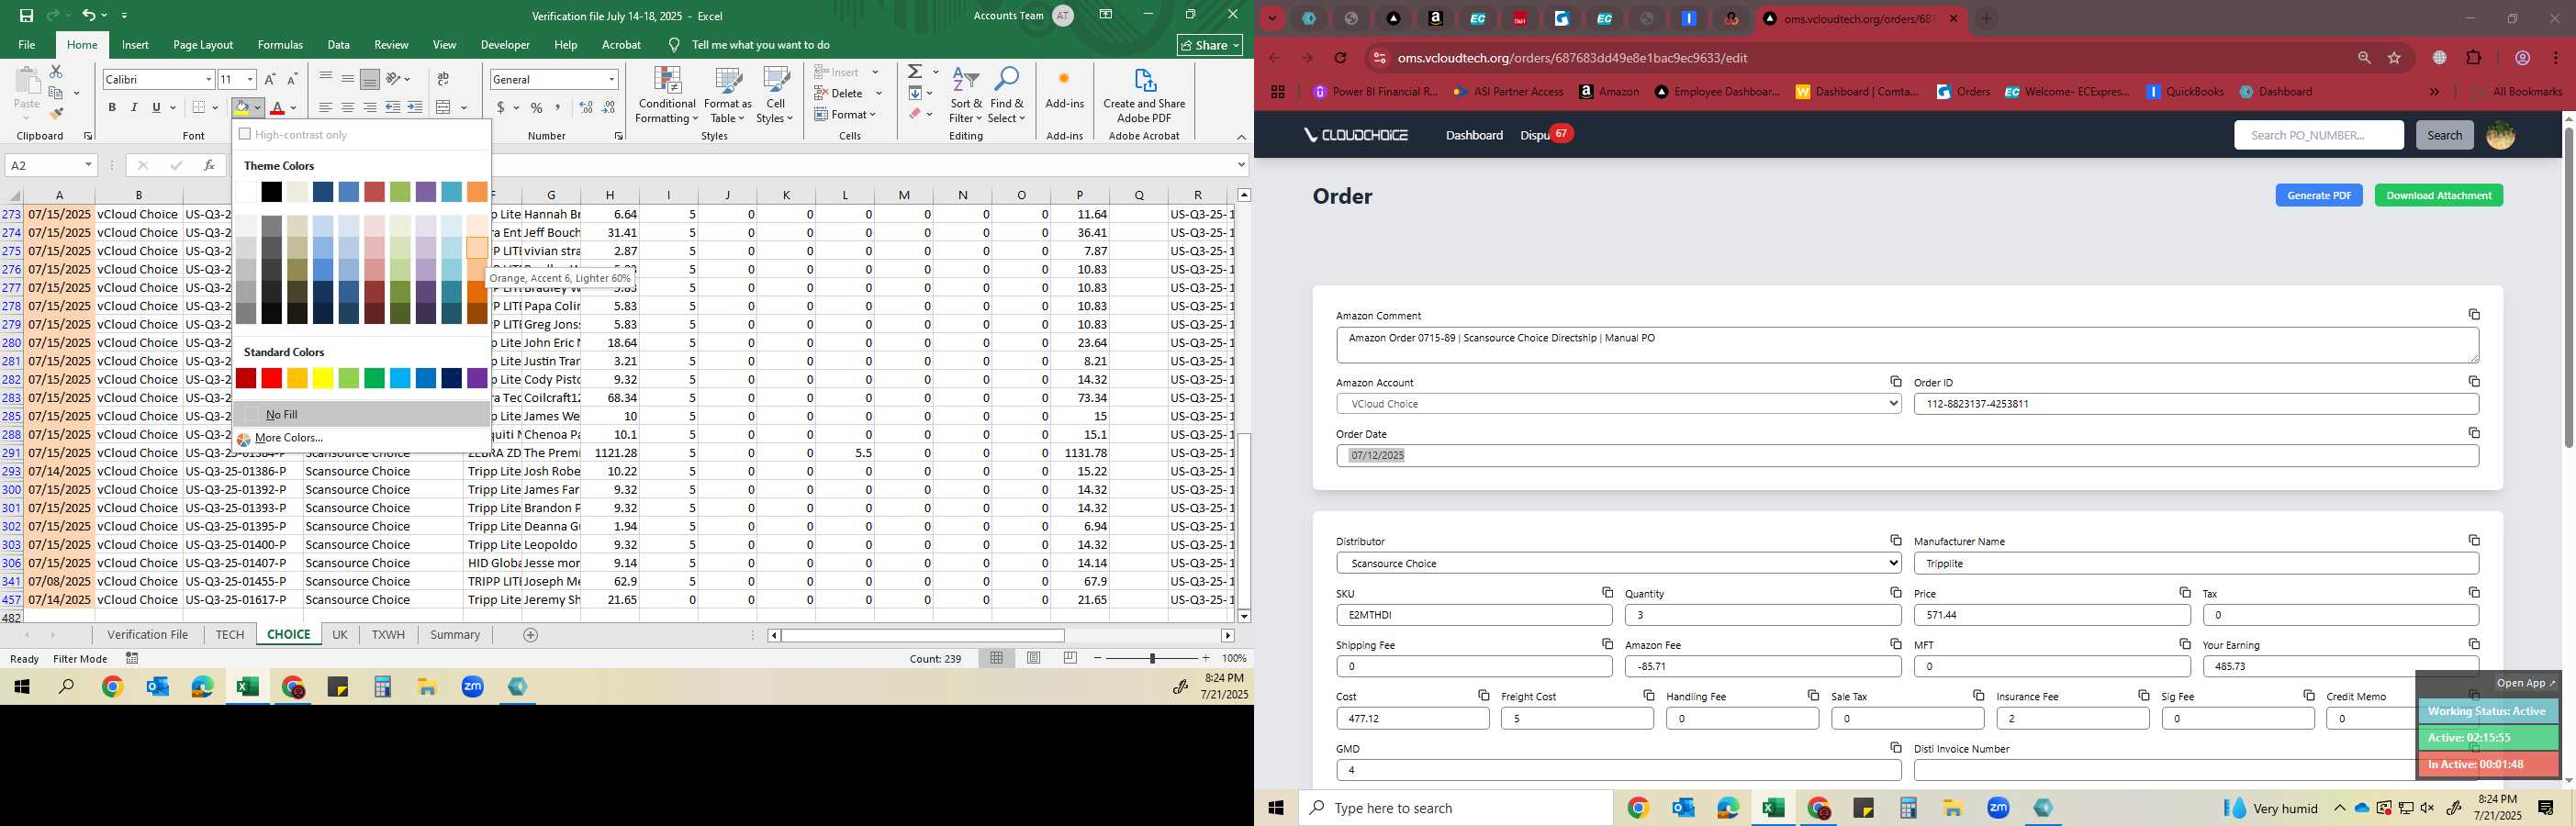Click Increase Font Size icon

[x=269, y=79]
